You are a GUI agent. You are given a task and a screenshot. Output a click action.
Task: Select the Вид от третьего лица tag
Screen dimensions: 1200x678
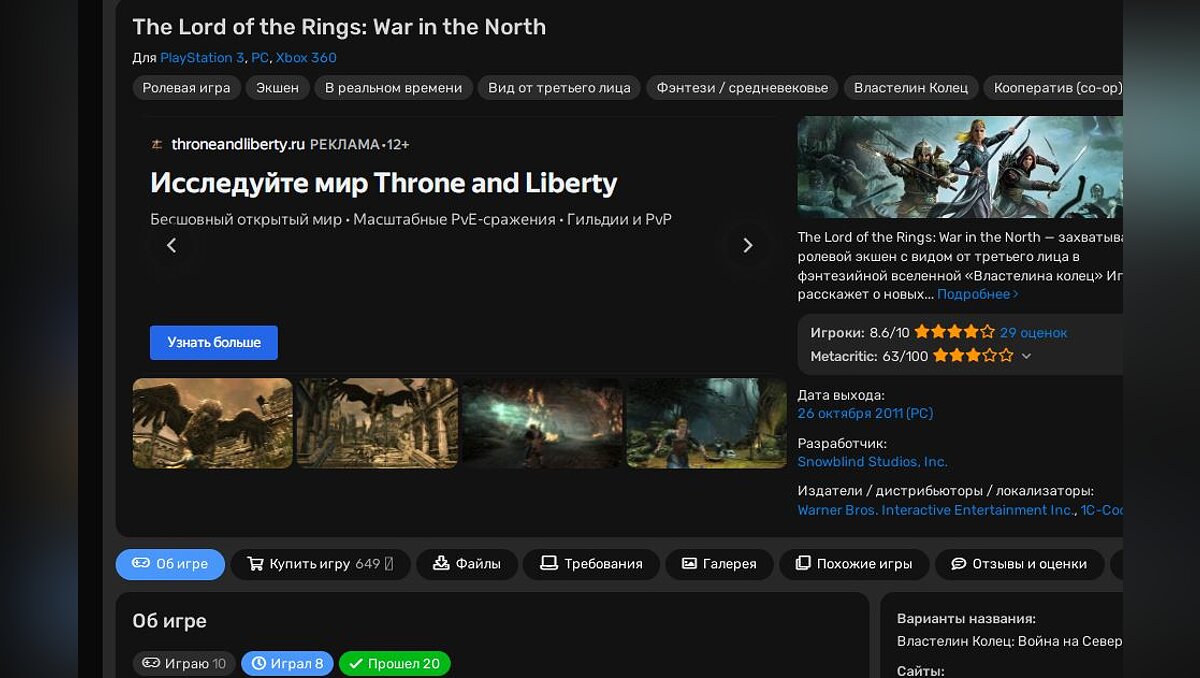[x=559, y=88]
